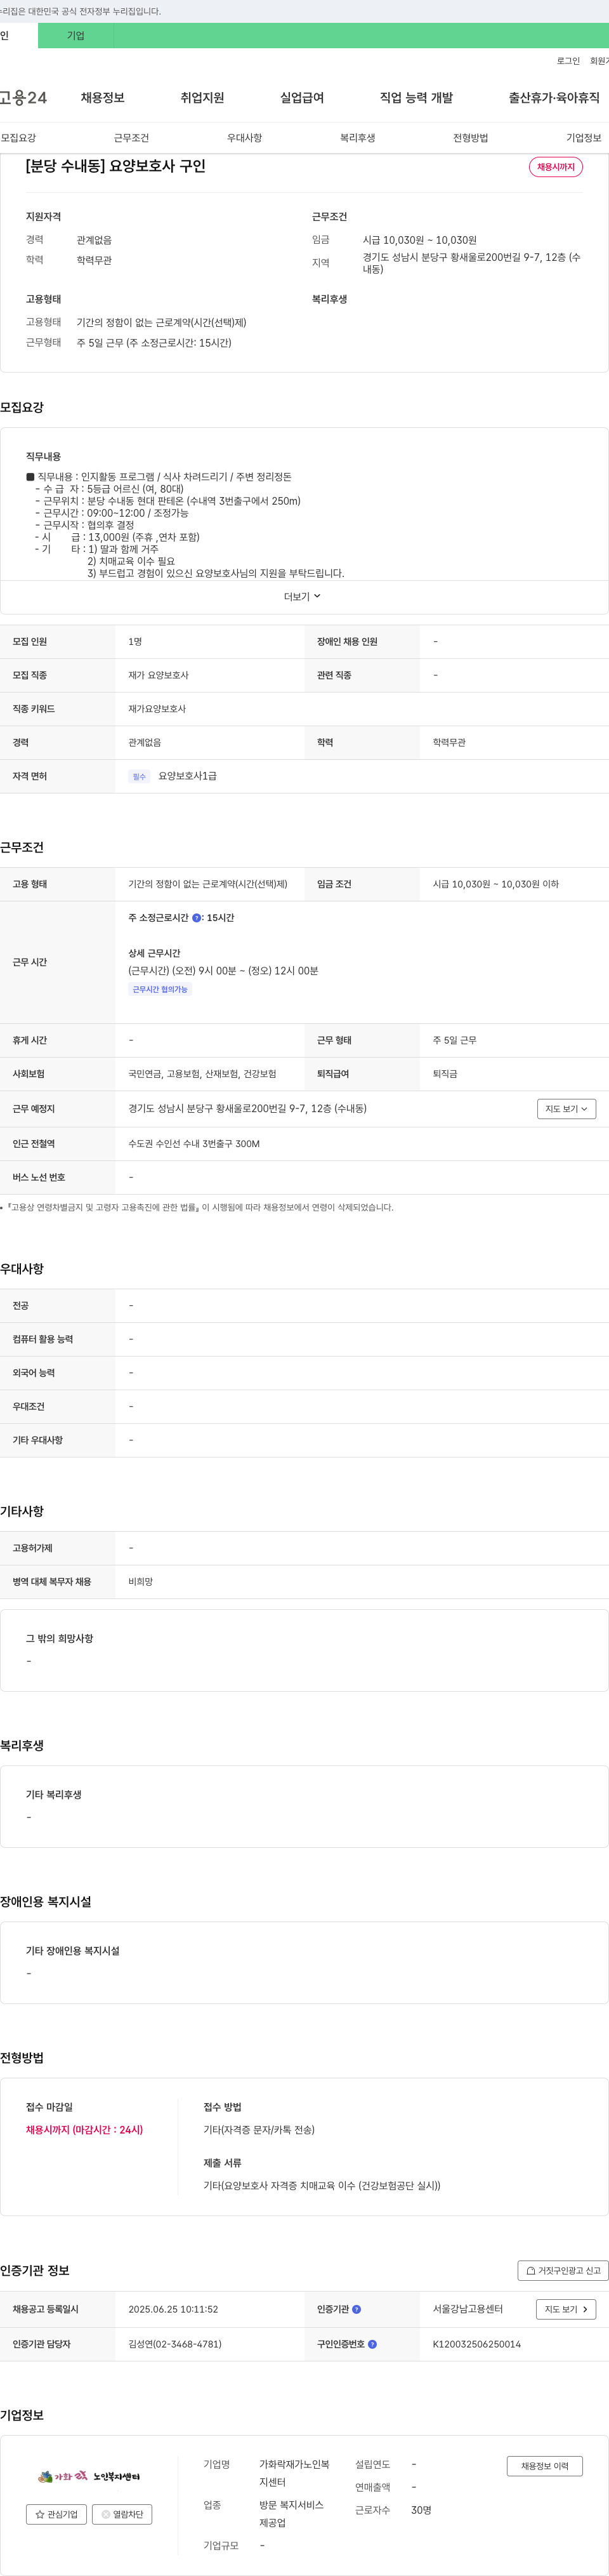The image size is (609, 2576).
Task: Open 직업 능력 개발 main menu
Action: tap(416, 98)
